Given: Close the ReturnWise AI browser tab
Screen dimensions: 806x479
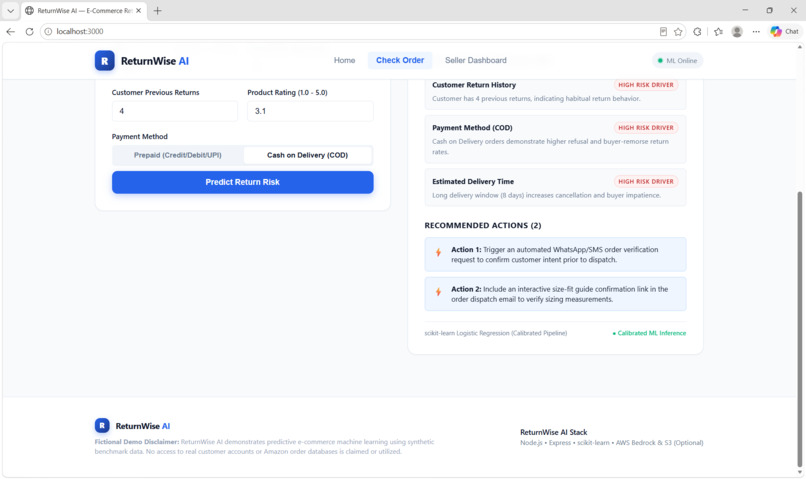Looking at the screenshot, I should click(138, 10).
